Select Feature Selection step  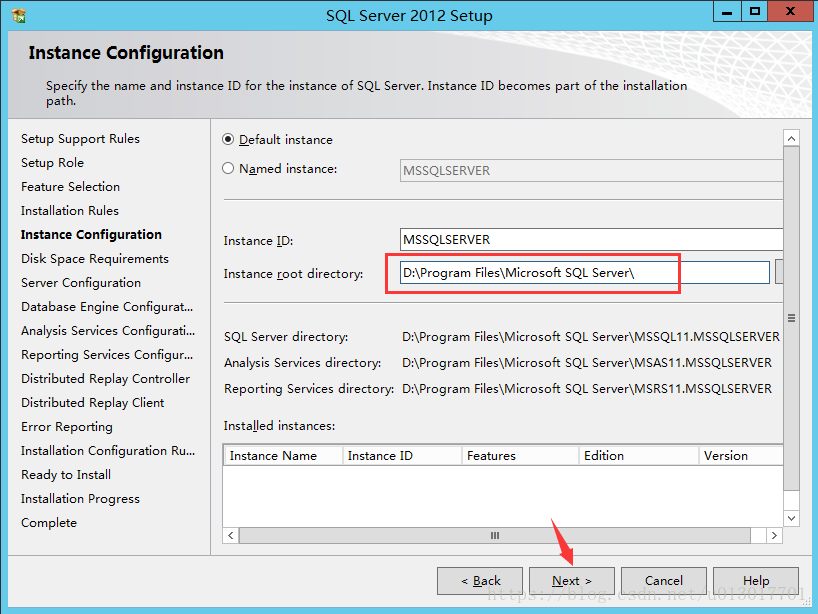tap(70, 187)
